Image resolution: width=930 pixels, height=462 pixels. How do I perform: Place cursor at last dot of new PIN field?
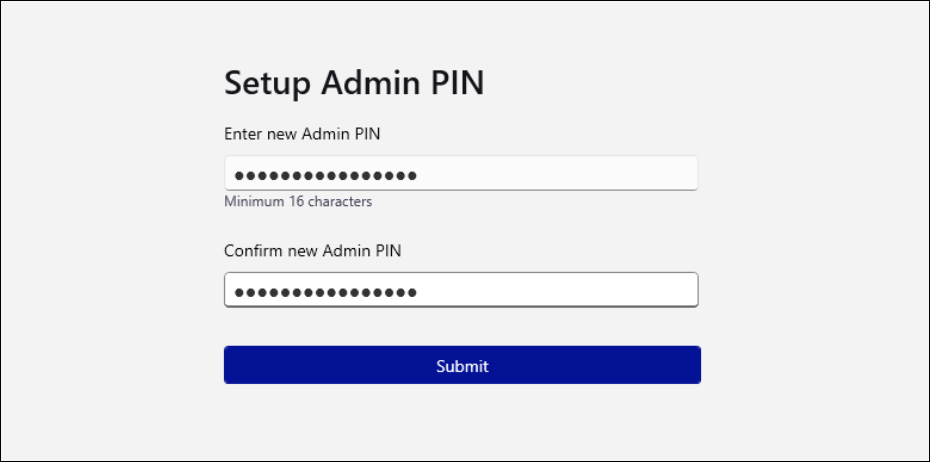pos(411,176)
